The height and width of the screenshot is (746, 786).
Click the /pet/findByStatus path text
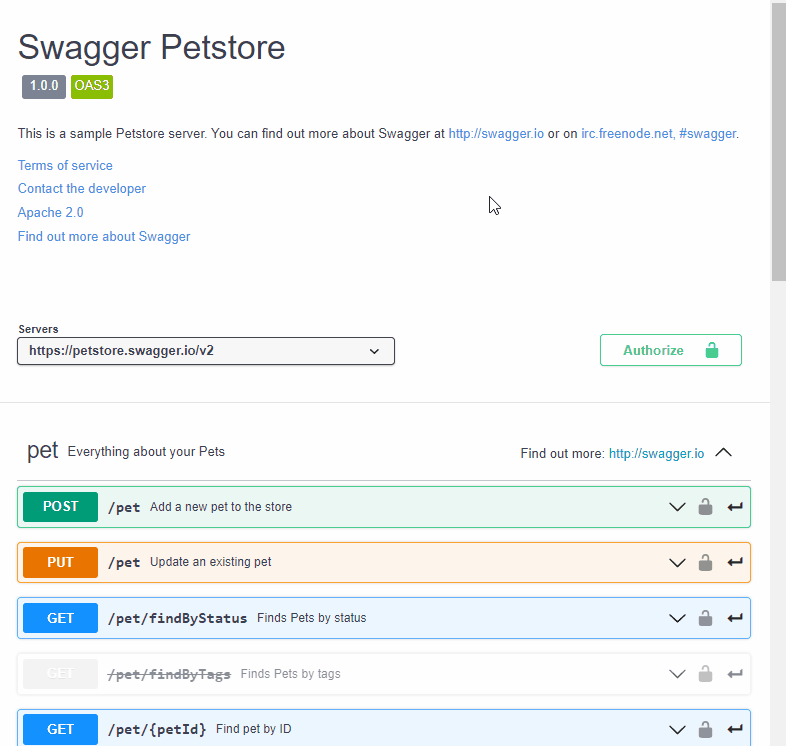click(x=177, y=618)
